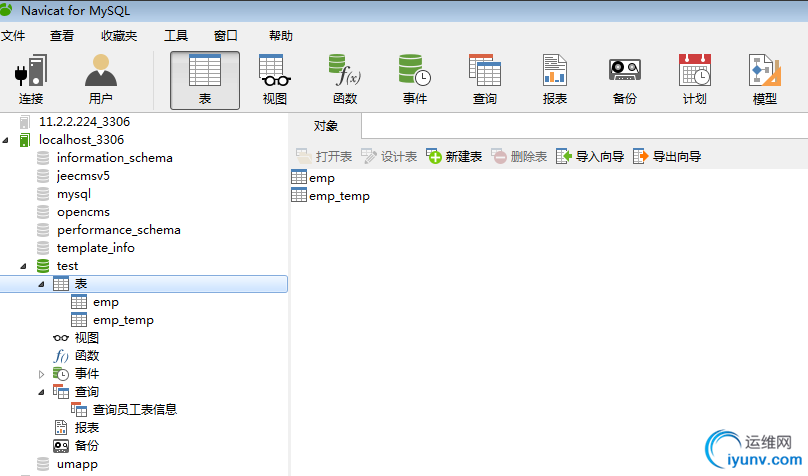Click the 删除表 (Delete Table) button
808x476 pixels.
pos(519,156)
